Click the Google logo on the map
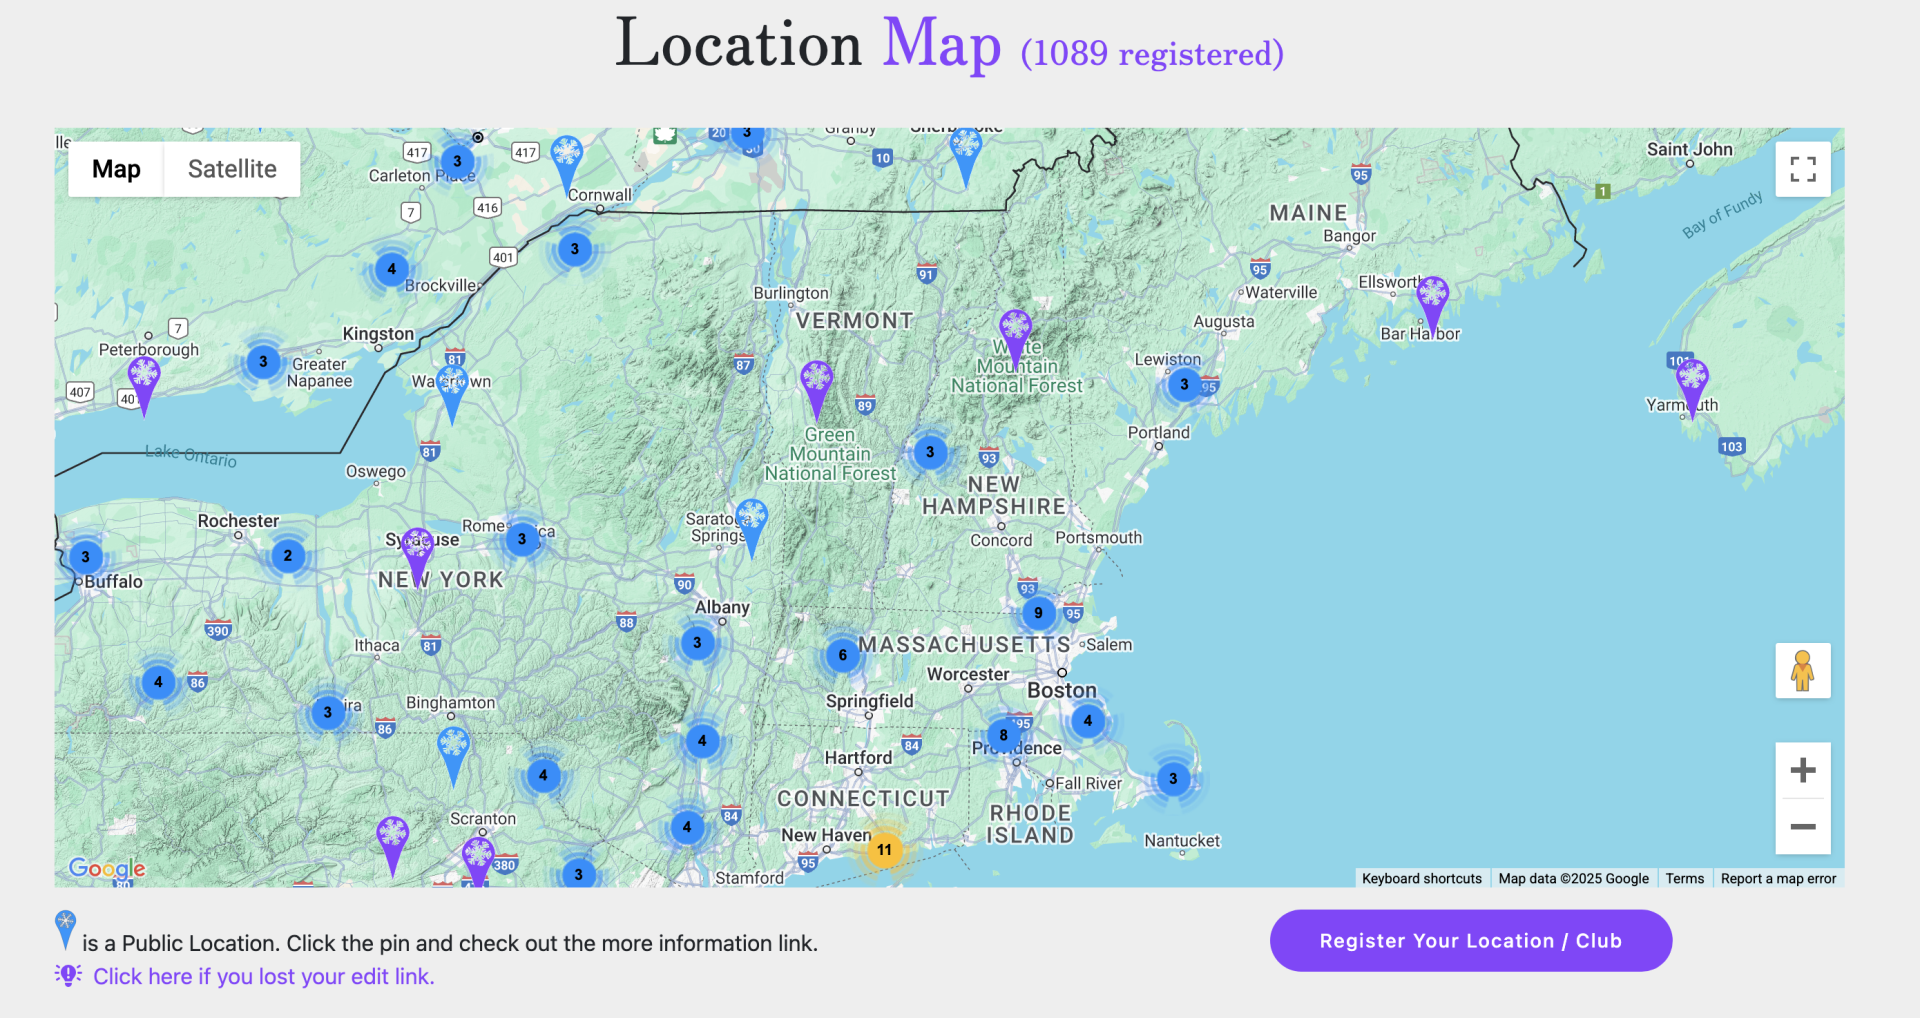 [105, 870]
